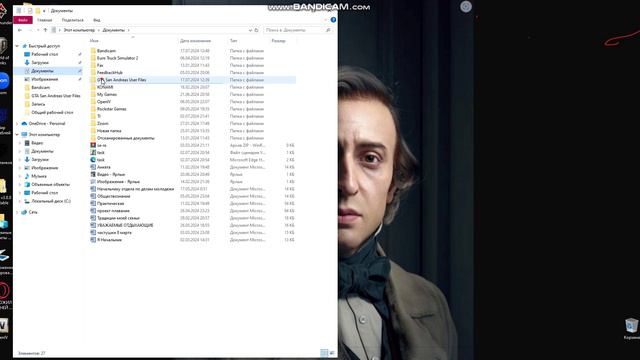The width and height of the screenshot is (640, 360).
Task: Switch to large icons view in status bar
Action: click(x=331, y=353)
